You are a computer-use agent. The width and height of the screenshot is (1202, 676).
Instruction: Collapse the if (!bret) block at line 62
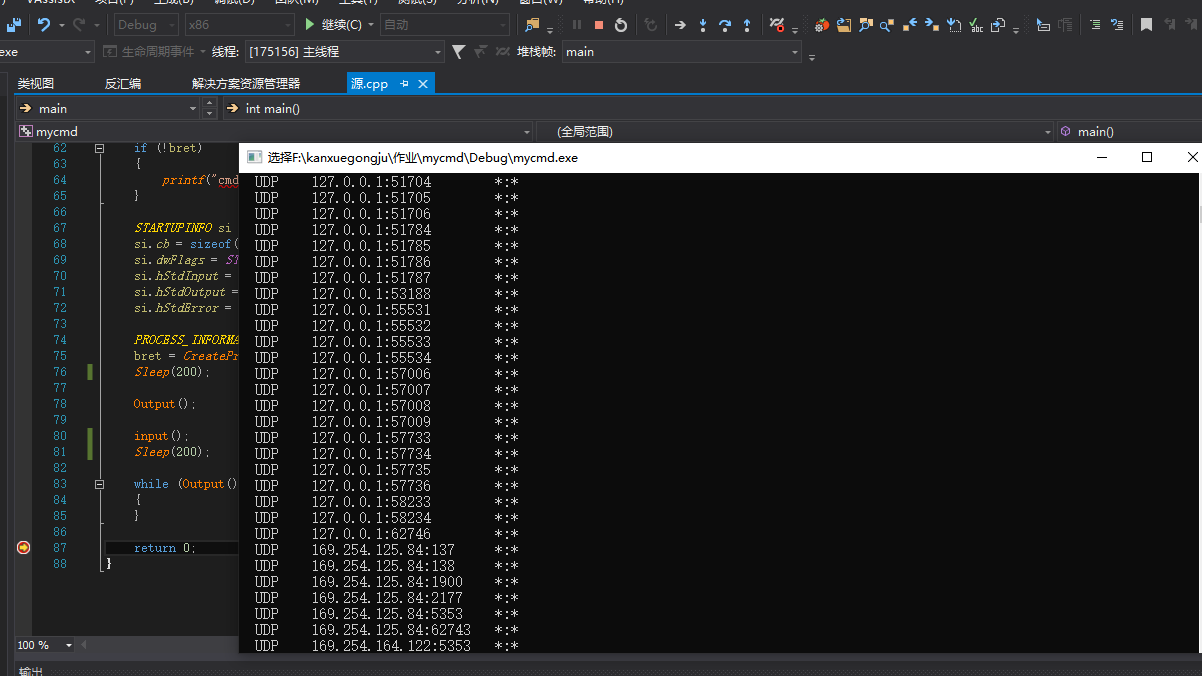pos(99,148)
